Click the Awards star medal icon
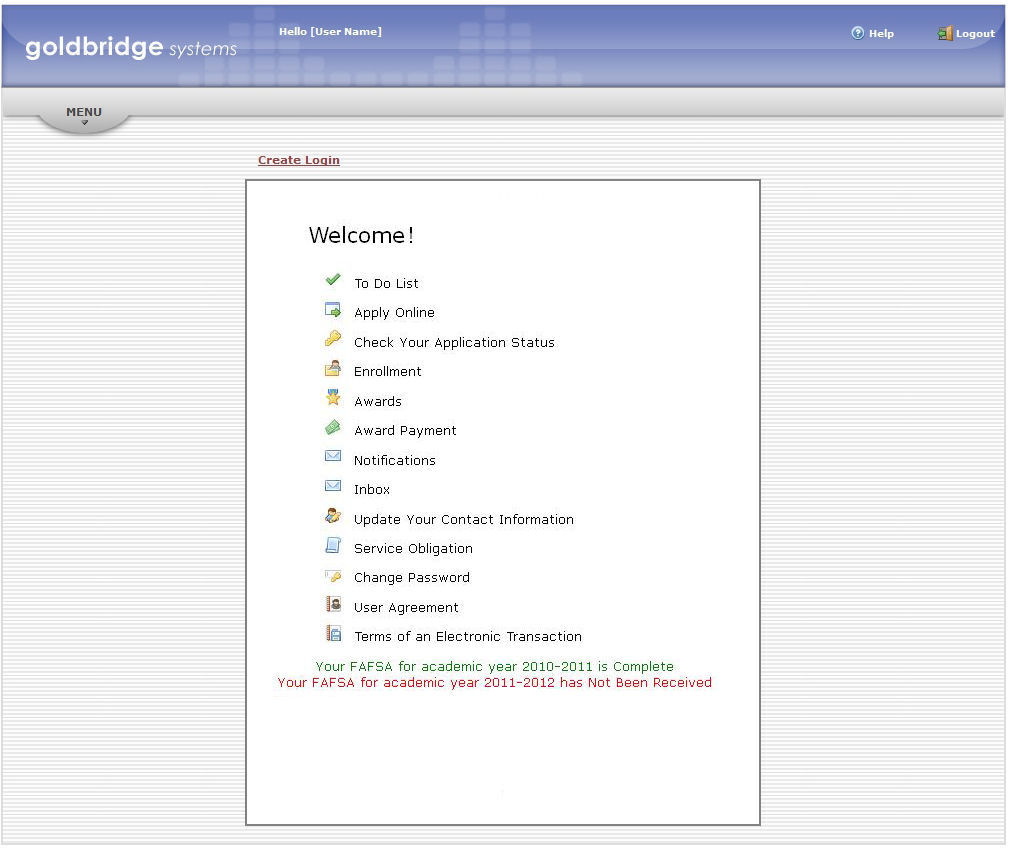 333,397
